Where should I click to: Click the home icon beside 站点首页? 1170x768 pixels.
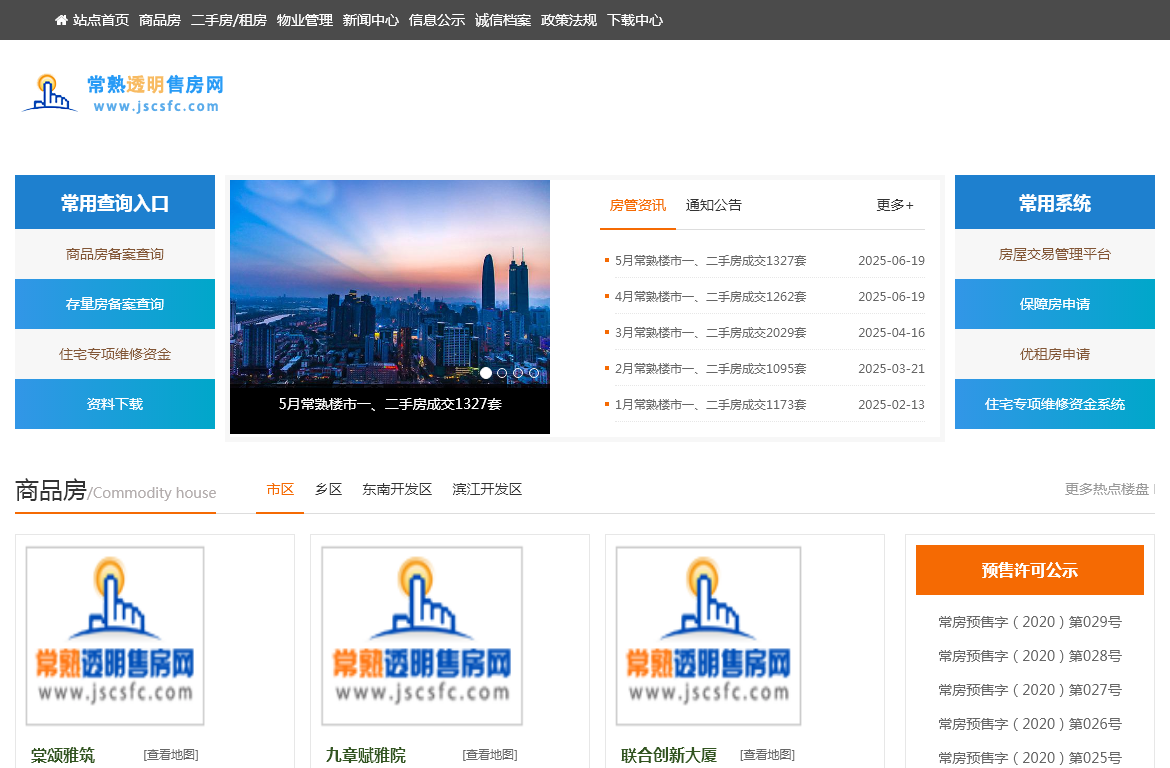point(60,19)
